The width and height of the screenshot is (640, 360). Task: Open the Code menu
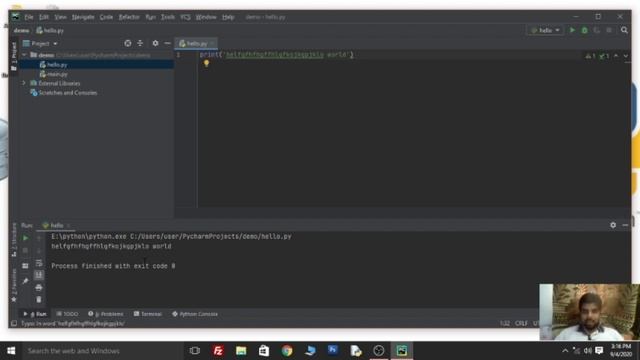pos(106,17)
